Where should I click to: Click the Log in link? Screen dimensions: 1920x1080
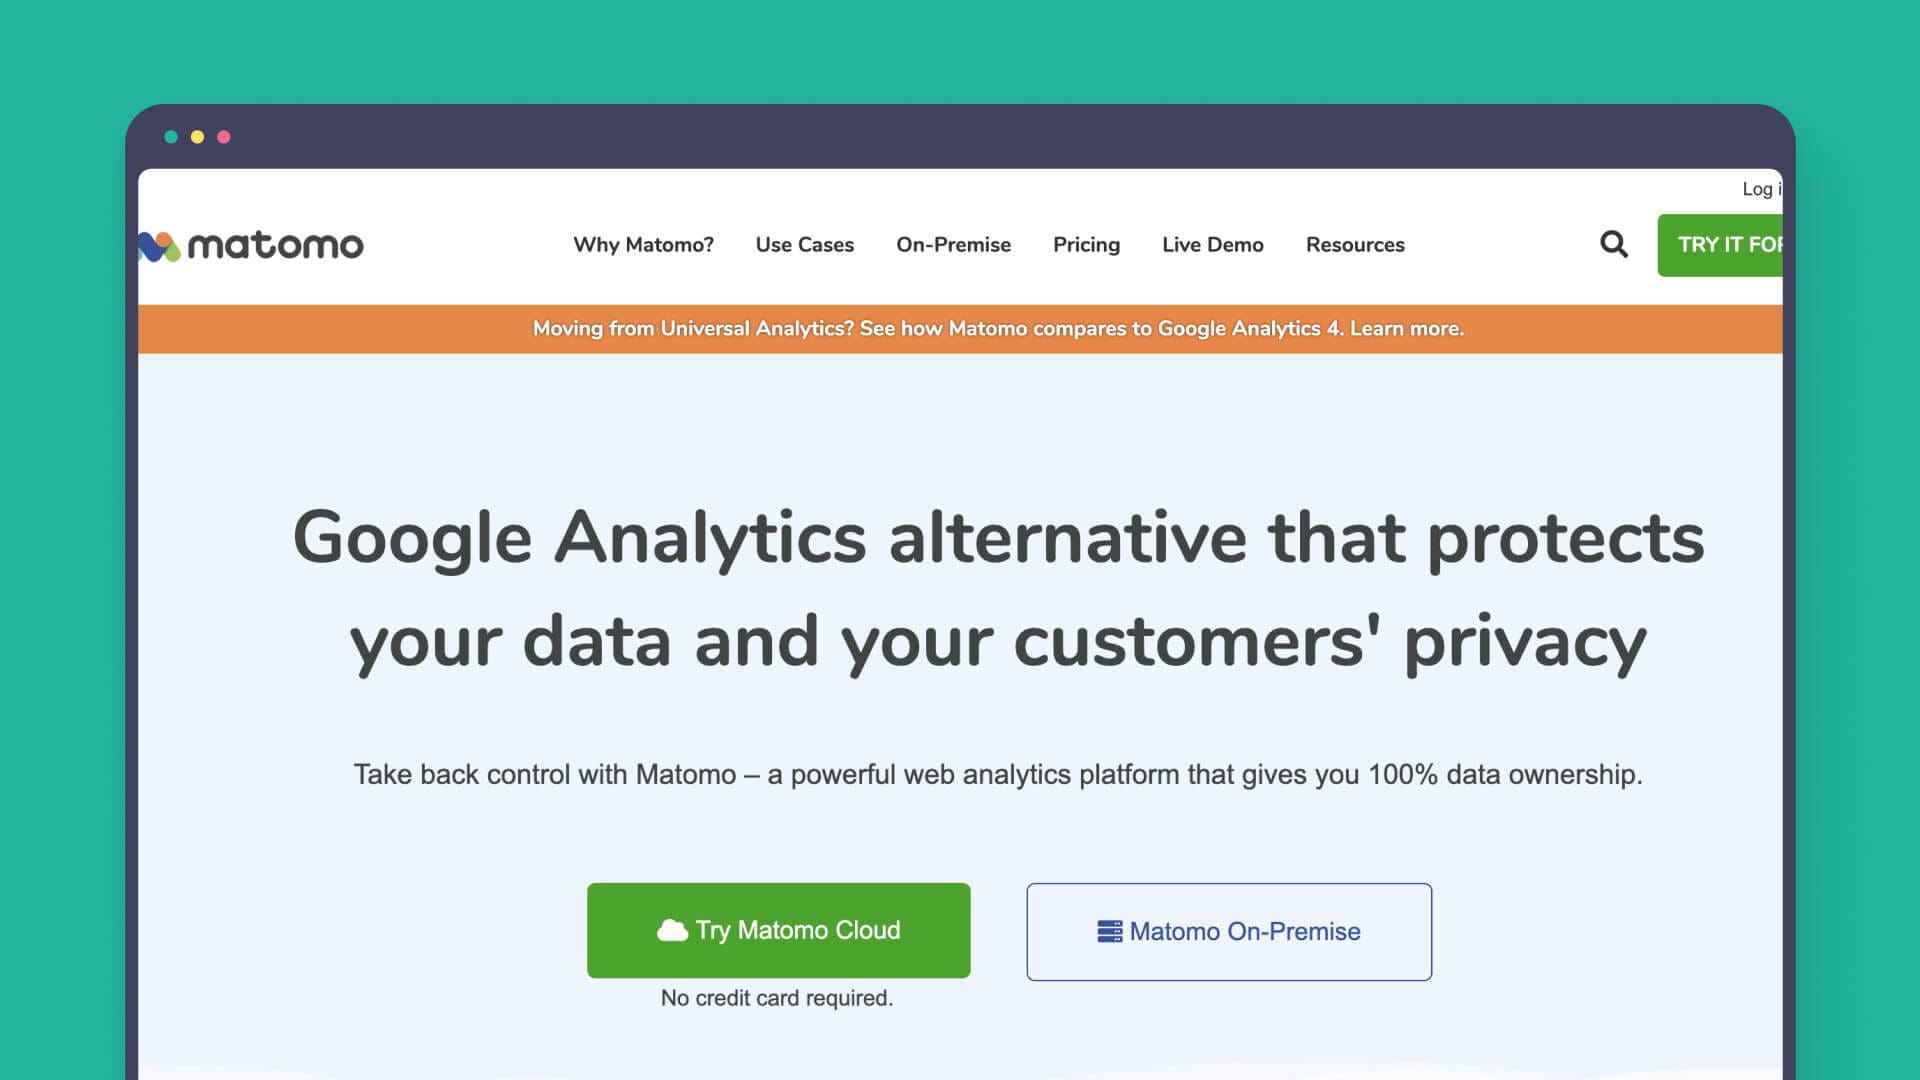[x=1762, y=189]
